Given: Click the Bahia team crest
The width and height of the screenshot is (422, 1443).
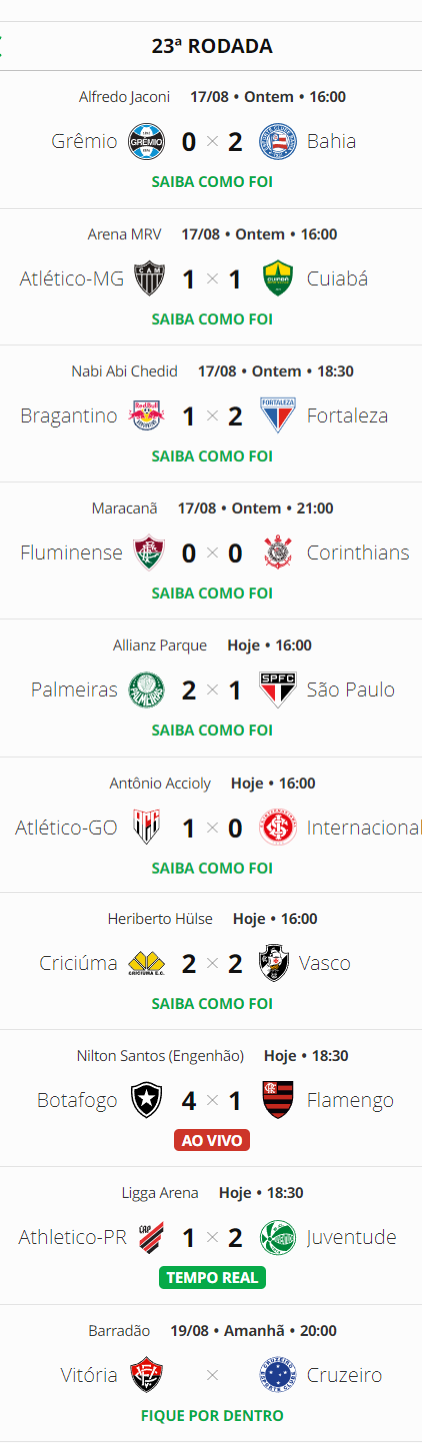Looking at the screenshot, I should pos(277,141).
